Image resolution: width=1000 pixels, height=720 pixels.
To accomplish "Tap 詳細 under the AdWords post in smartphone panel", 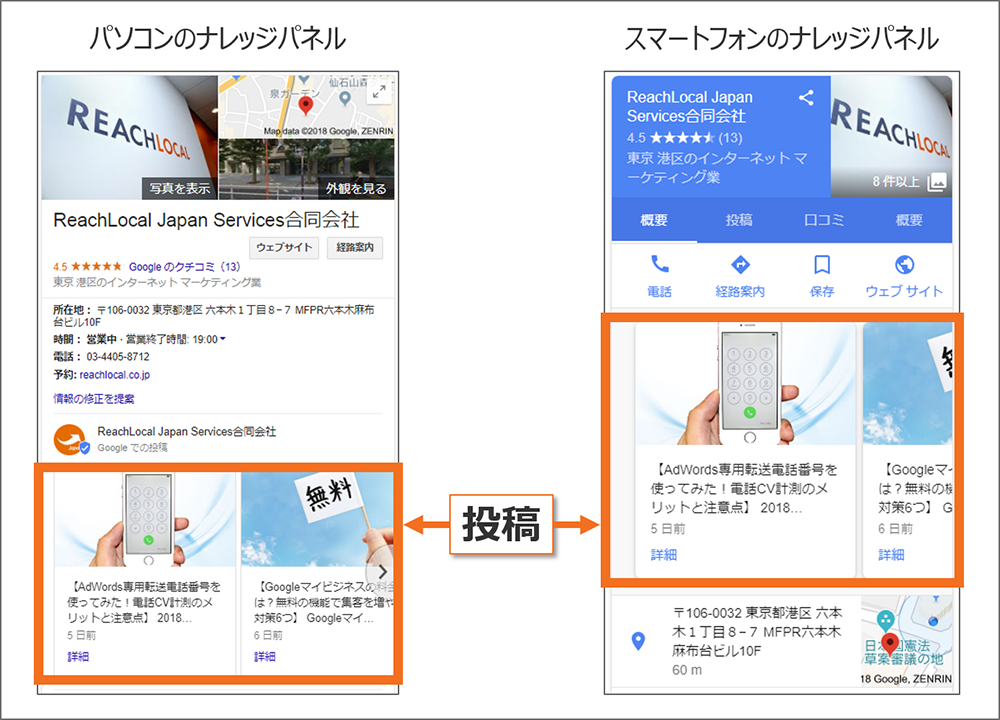I will click(x=664, y=554).
